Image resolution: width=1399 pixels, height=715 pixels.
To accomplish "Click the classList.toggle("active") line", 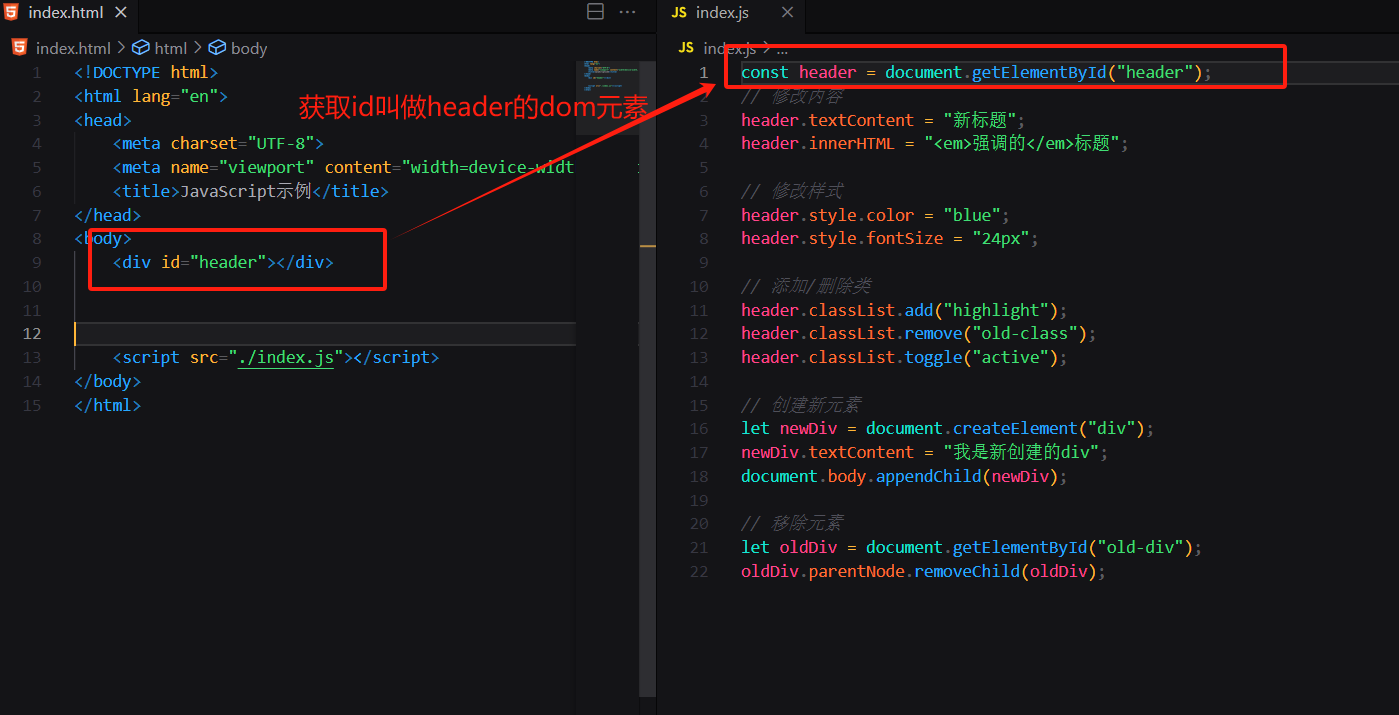I will [x=904, y=357].
